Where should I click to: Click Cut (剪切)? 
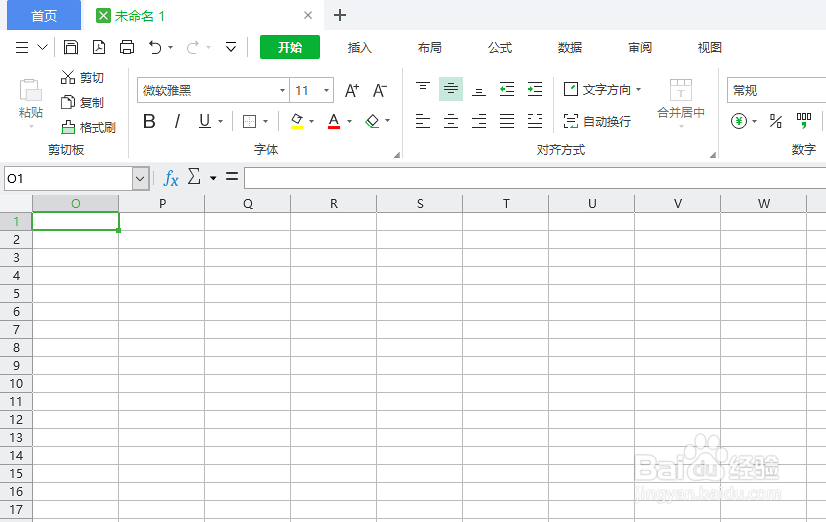(82, 77)
